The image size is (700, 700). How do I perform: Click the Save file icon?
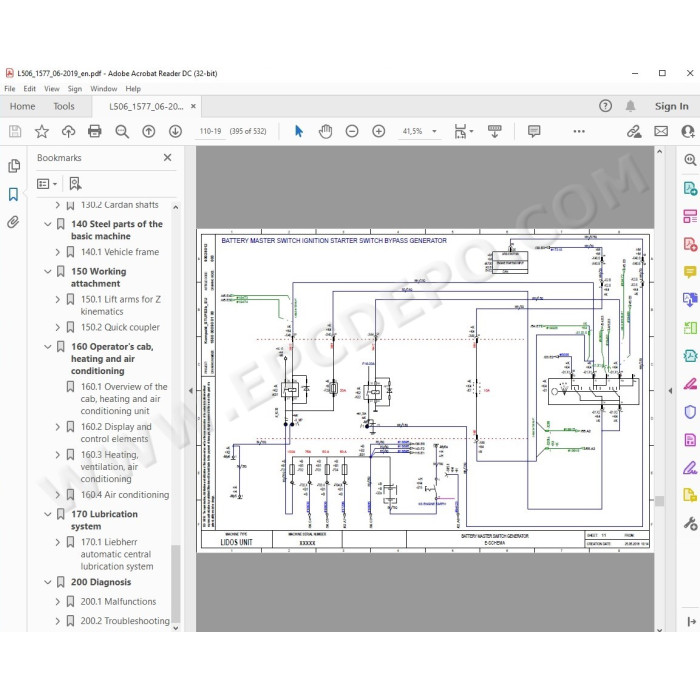[x=15, y=131]
